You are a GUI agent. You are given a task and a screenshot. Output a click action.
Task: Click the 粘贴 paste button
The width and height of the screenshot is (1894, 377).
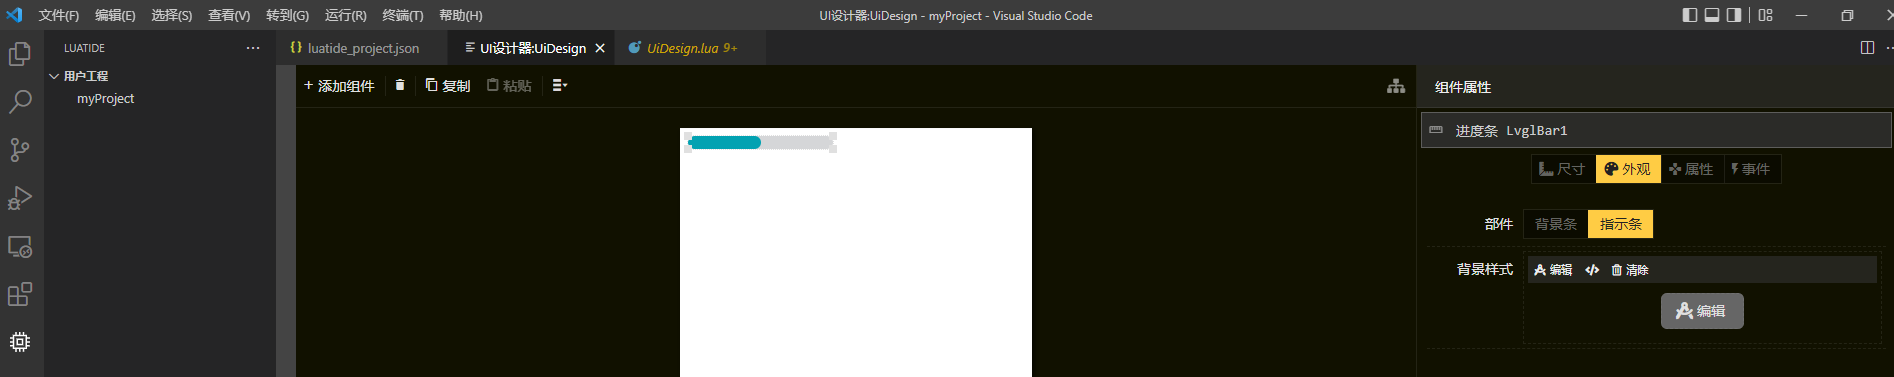point(509,86)
